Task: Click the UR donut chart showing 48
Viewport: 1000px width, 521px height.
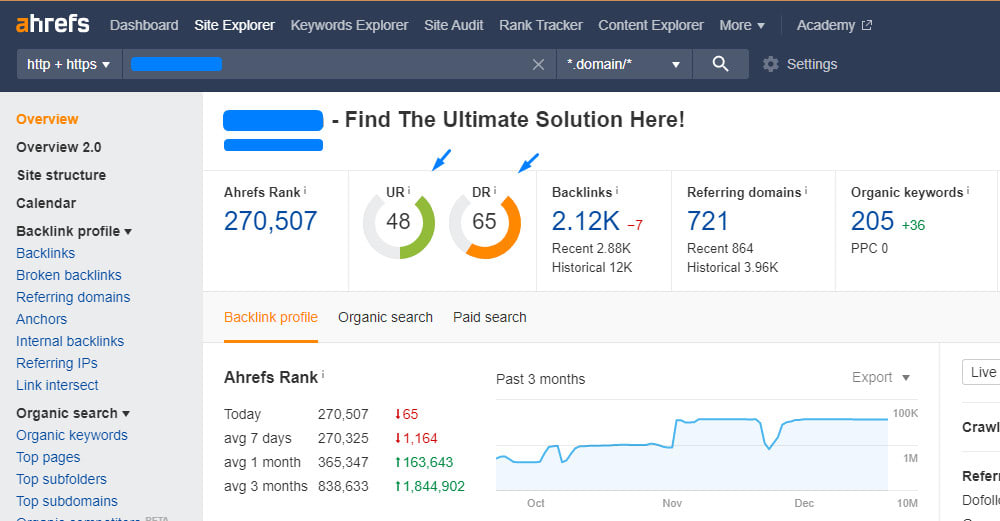Action: 399,222
